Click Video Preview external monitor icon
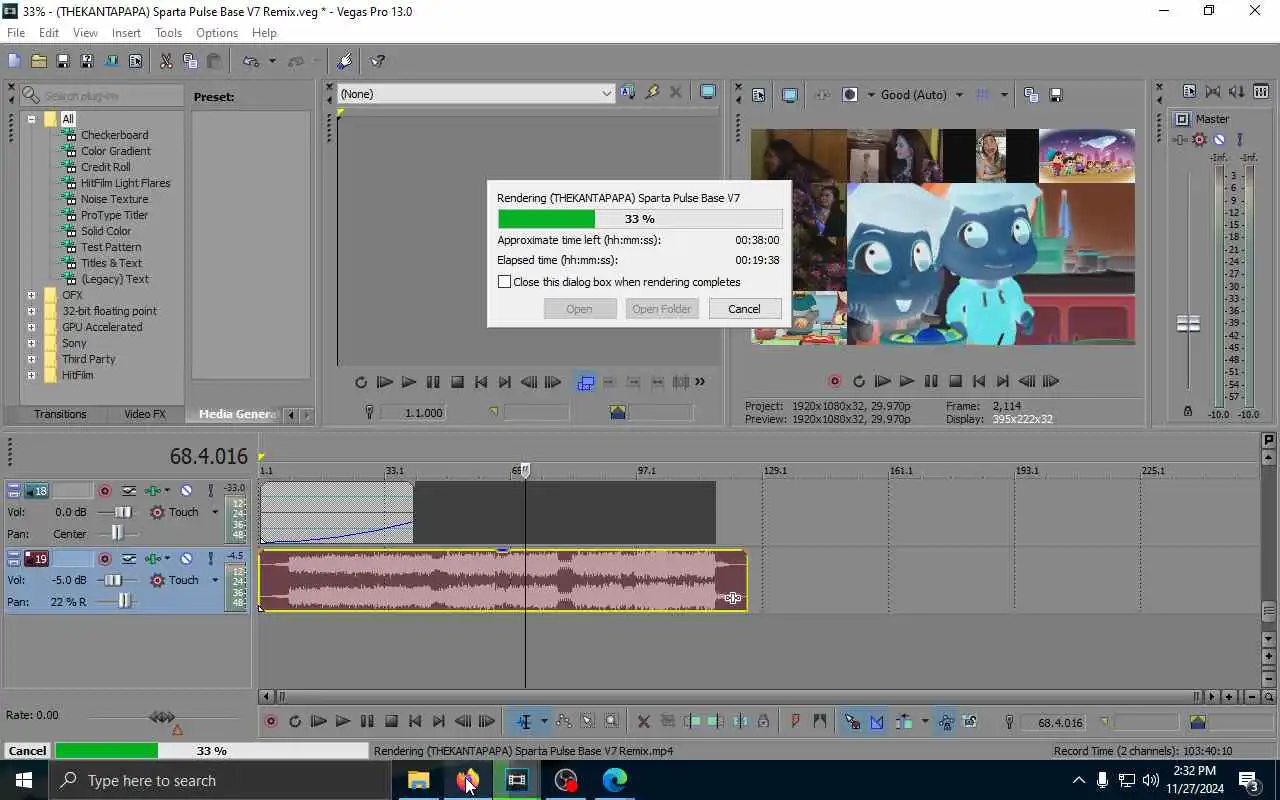 (x=790, y=95)
